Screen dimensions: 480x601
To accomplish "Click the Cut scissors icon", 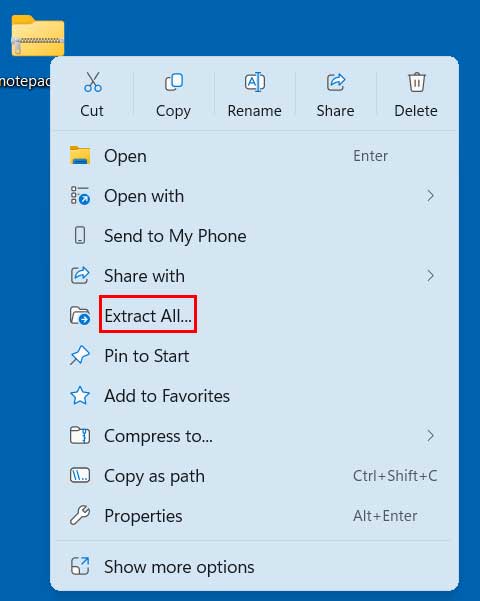I will pyautogui.click(x=93, y=82).
